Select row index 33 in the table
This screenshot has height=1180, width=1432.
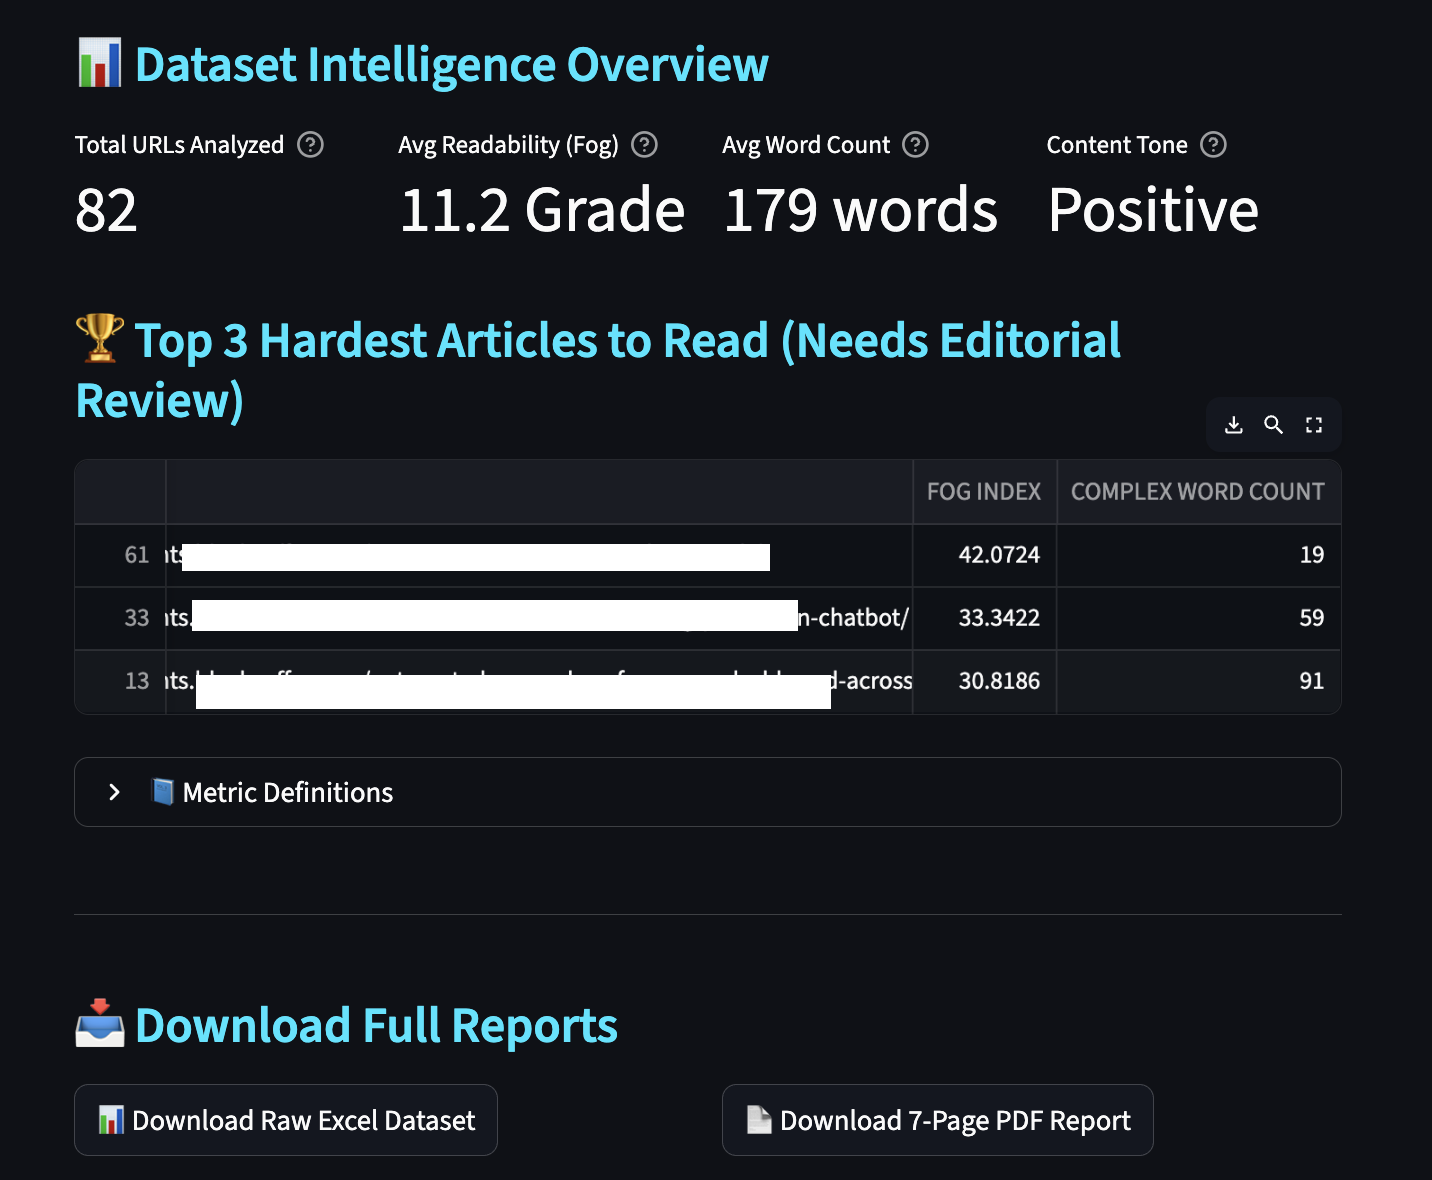(x=121, y=618)
